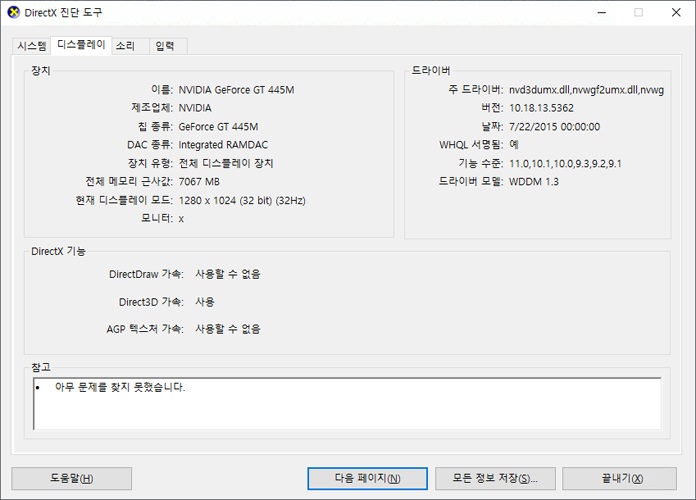Minimize the DirectX diagnostic window
Screen dimensions: 696x500
click(x=602, y=12)
